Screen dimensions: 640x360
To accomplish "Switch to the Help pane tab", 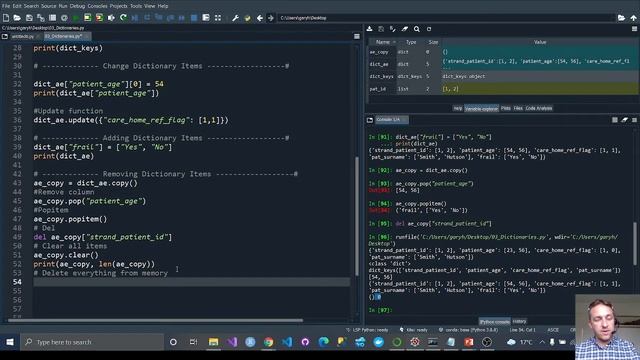I will tap(458, 108).
